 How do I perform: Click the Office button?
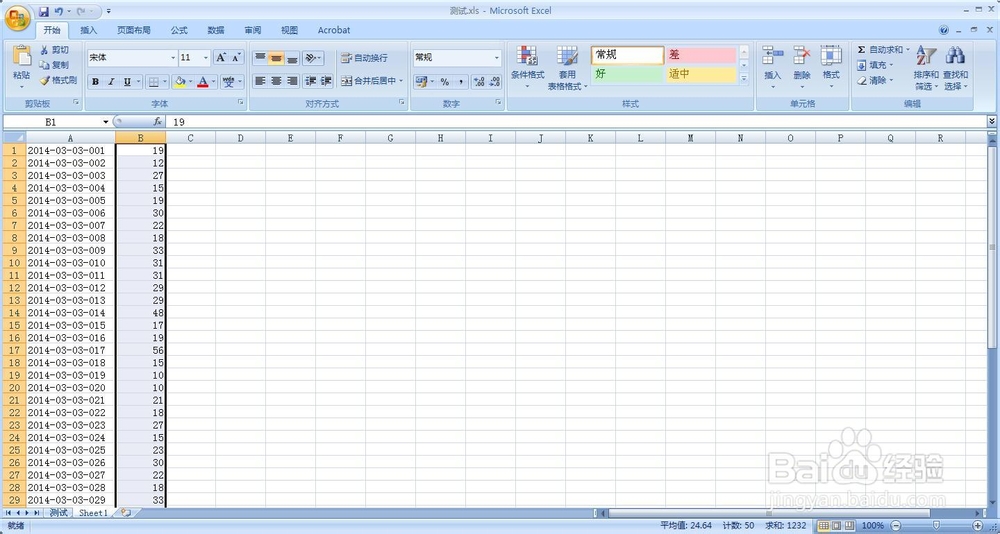click(x=17, y=17)
